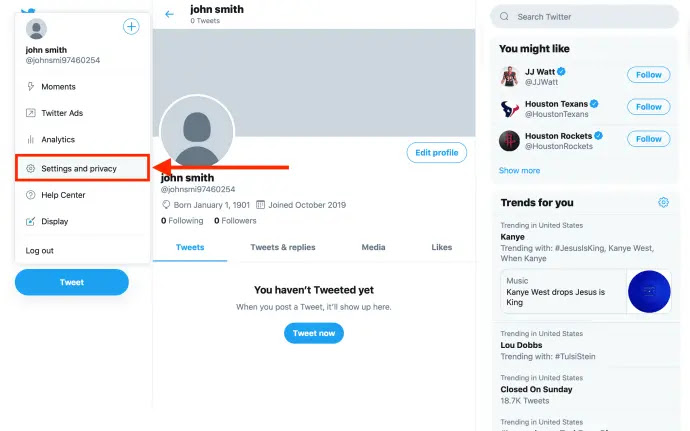Click the Display edit icon

pos(30,221)
